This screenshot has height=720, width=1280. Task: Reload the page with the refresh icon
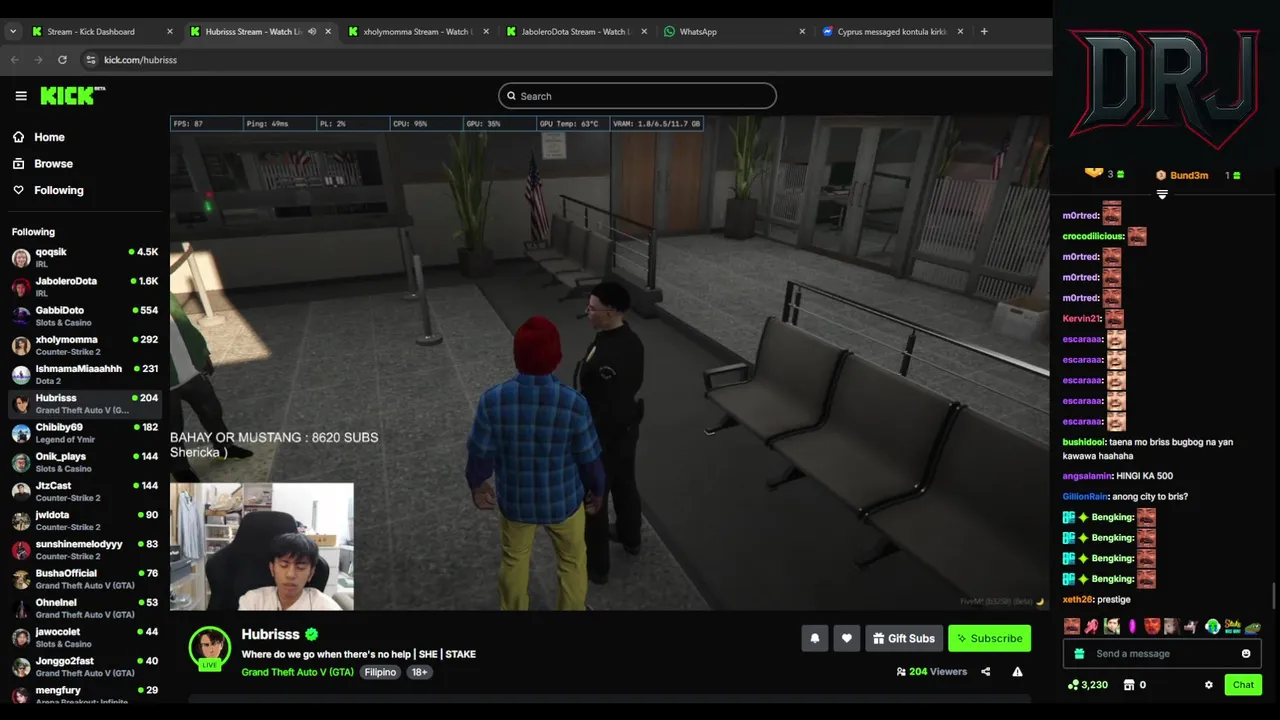tap(62, 60)
